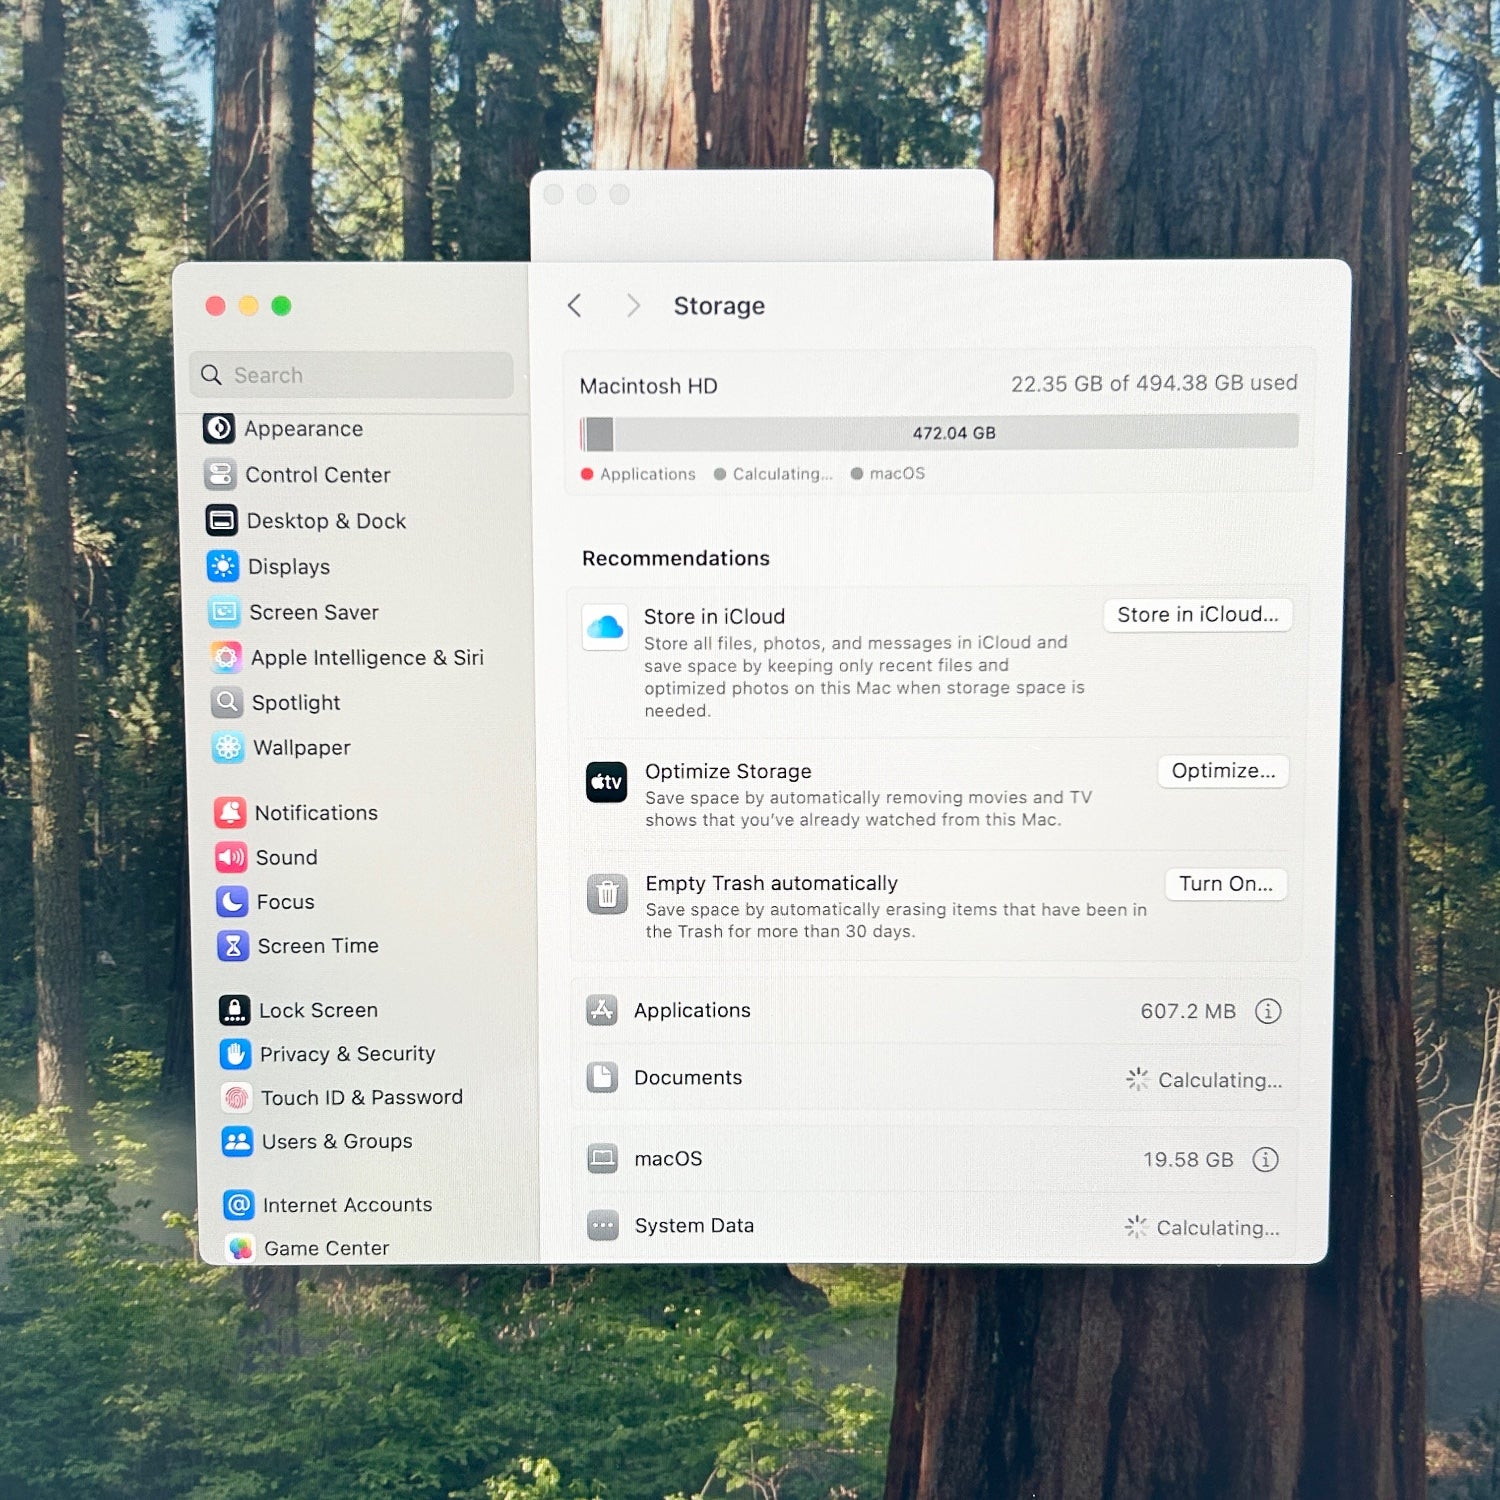Show info for macOS storage
Viewport: 1500px width, 1500px height.
[x=1265, y=1159]
